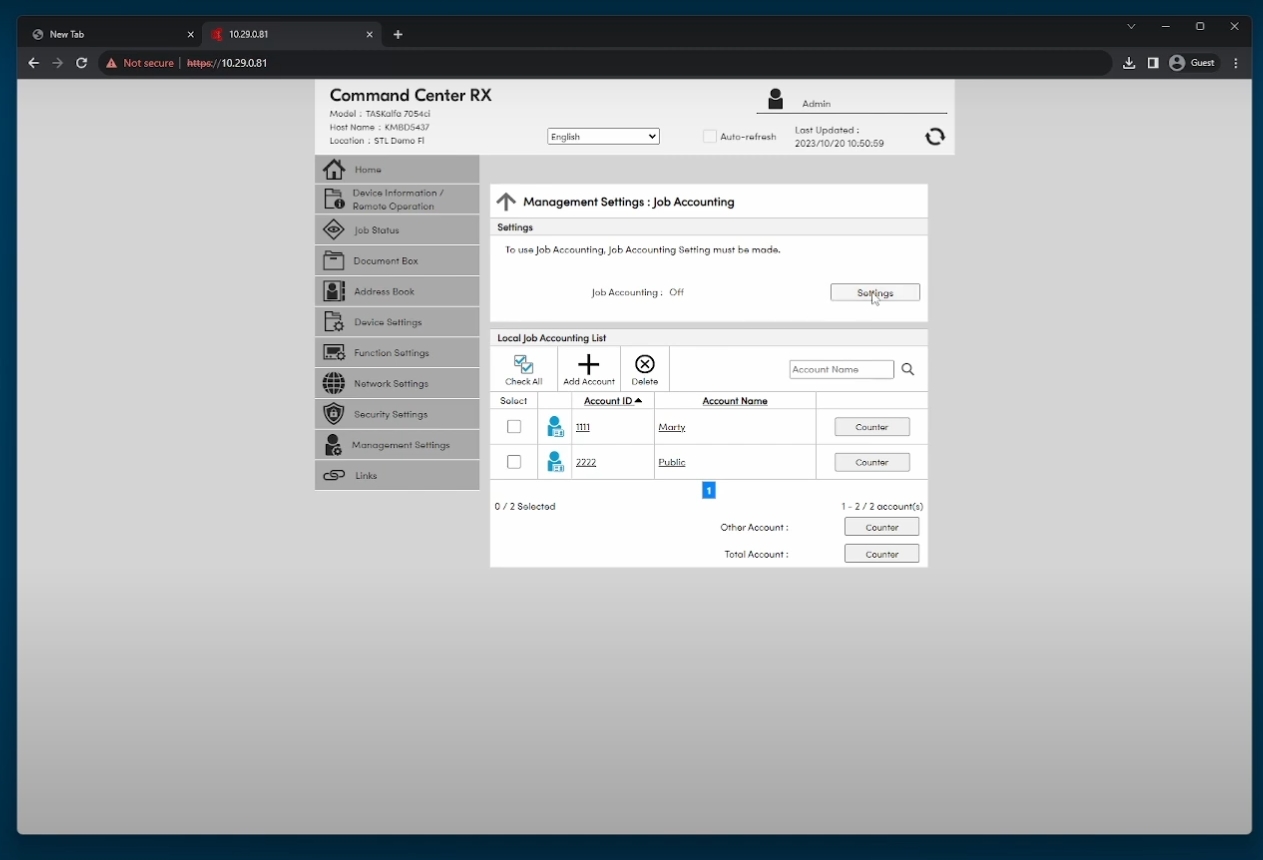Open the Chrome tab search chevron
The image size is (1263, 860).
click(x=1131, y=27)
